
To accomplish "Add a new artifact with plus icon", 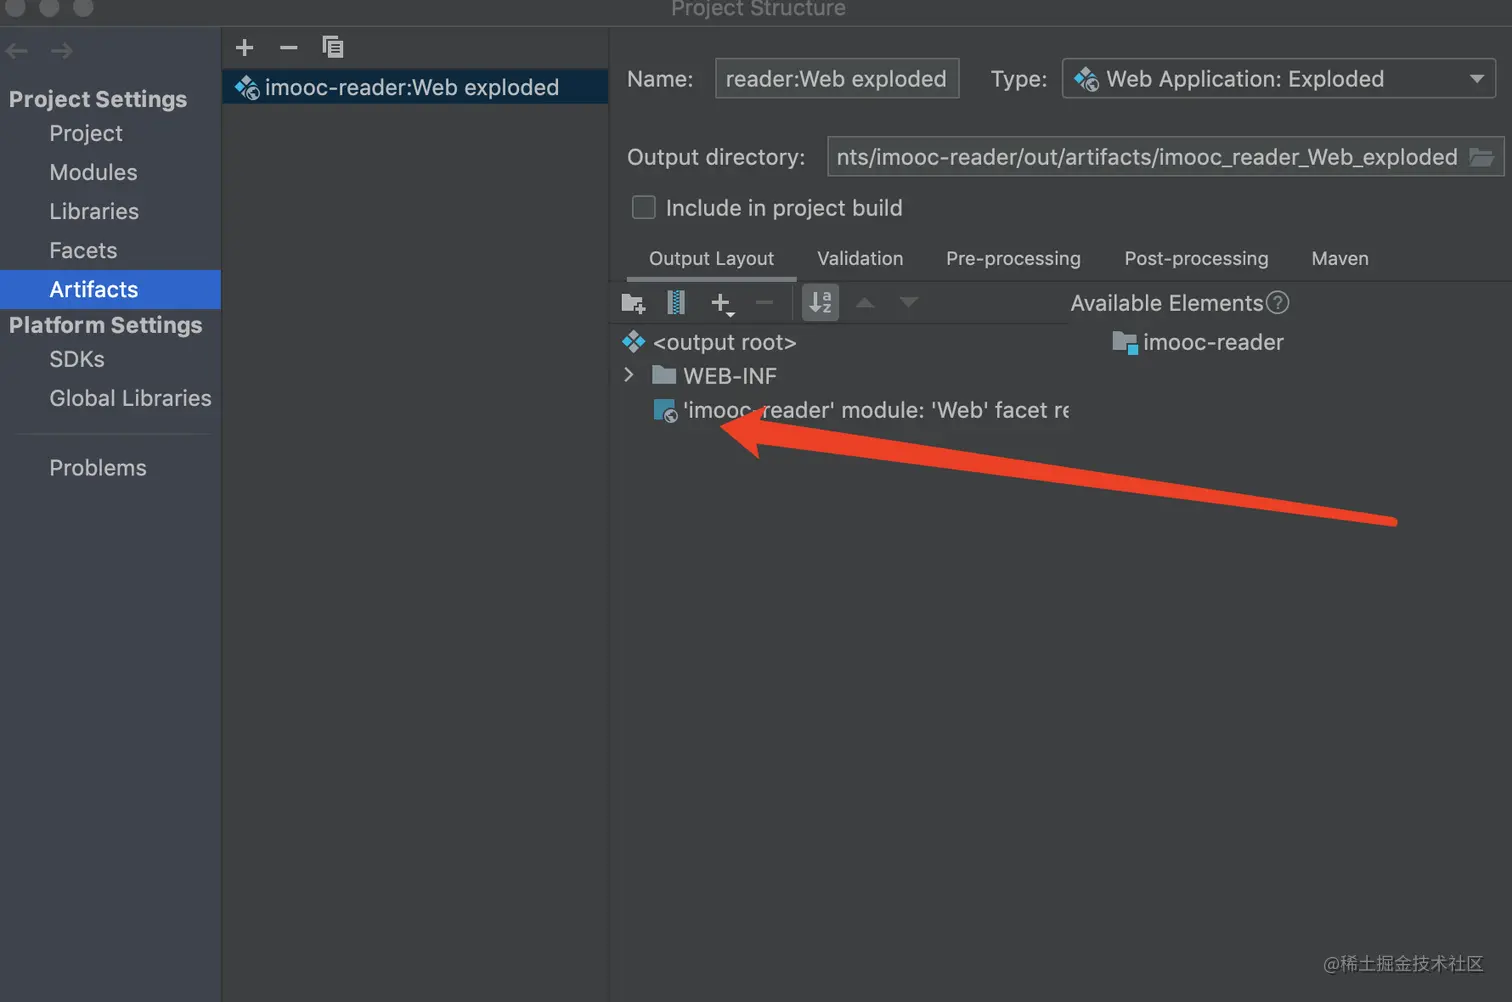I will click(x=244, y=47).
